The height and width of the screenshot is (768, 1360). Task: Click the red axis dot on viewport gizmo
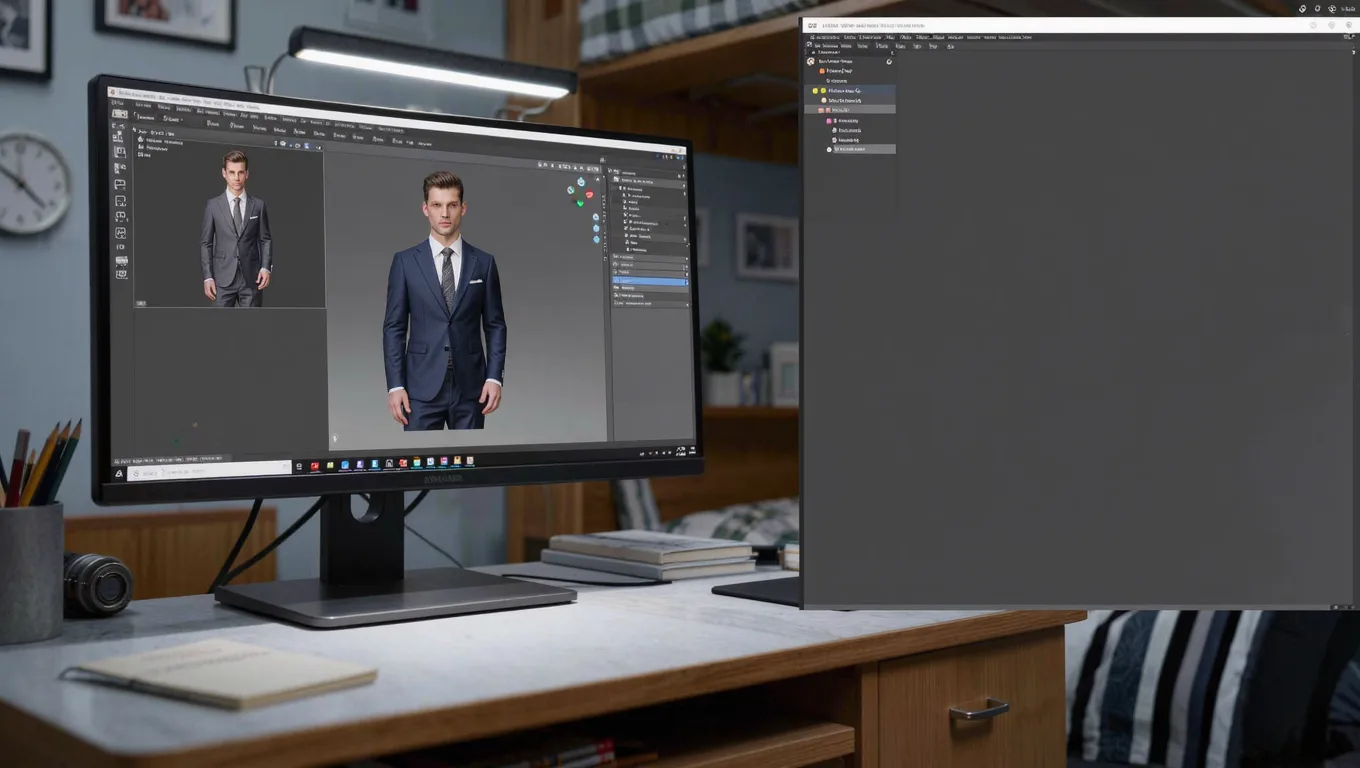coord(589,195)
